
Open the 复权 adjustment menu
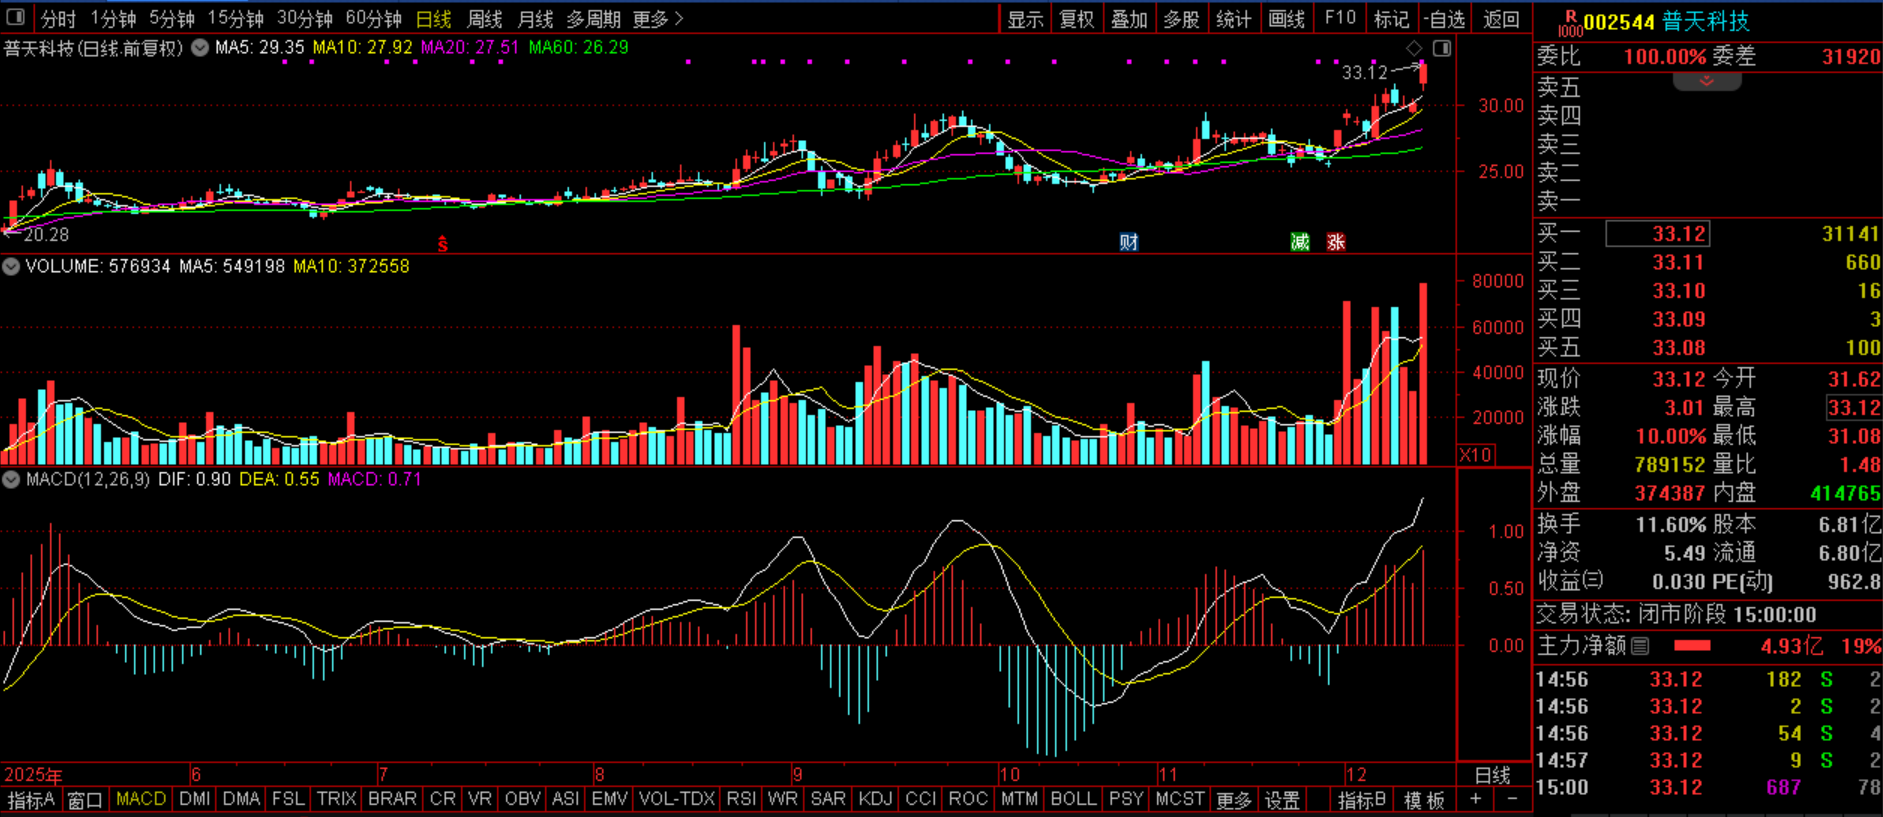[1077, 19]
